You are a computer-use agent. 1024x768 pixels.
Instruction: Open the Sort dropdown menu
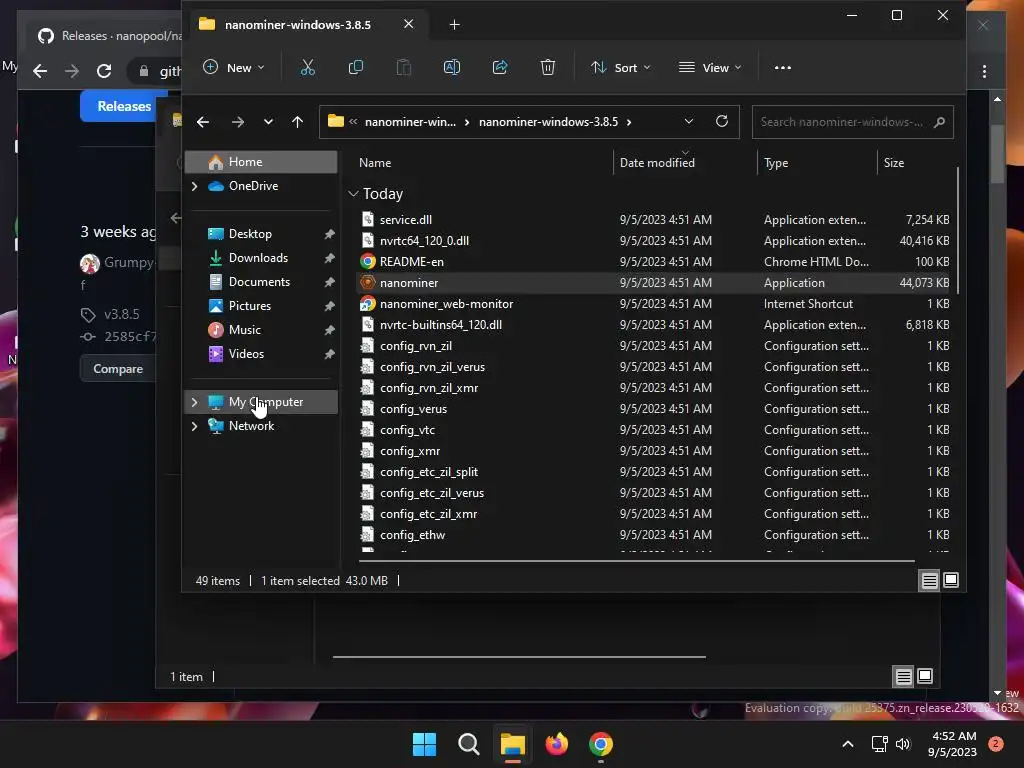620,67
